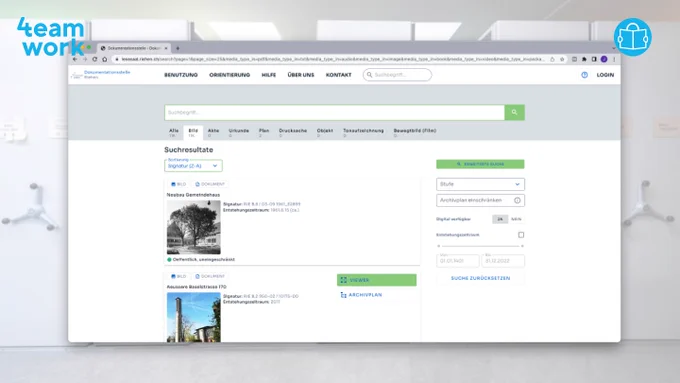Viewport: 680px width, 383px height.
Task: Click the Archivplan einschränken field
Action: pyautogui.click(x=480, y=200)
